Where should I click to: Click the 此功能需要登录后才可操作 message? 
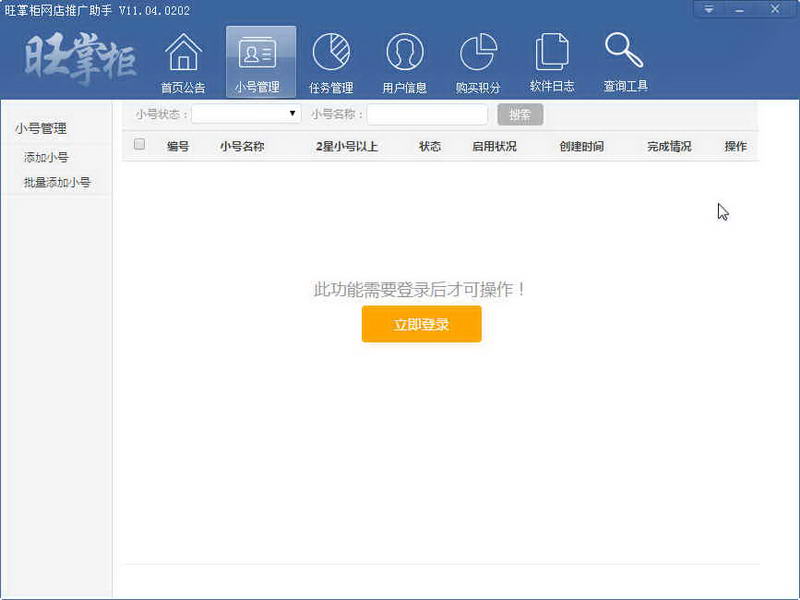point(419,289)
